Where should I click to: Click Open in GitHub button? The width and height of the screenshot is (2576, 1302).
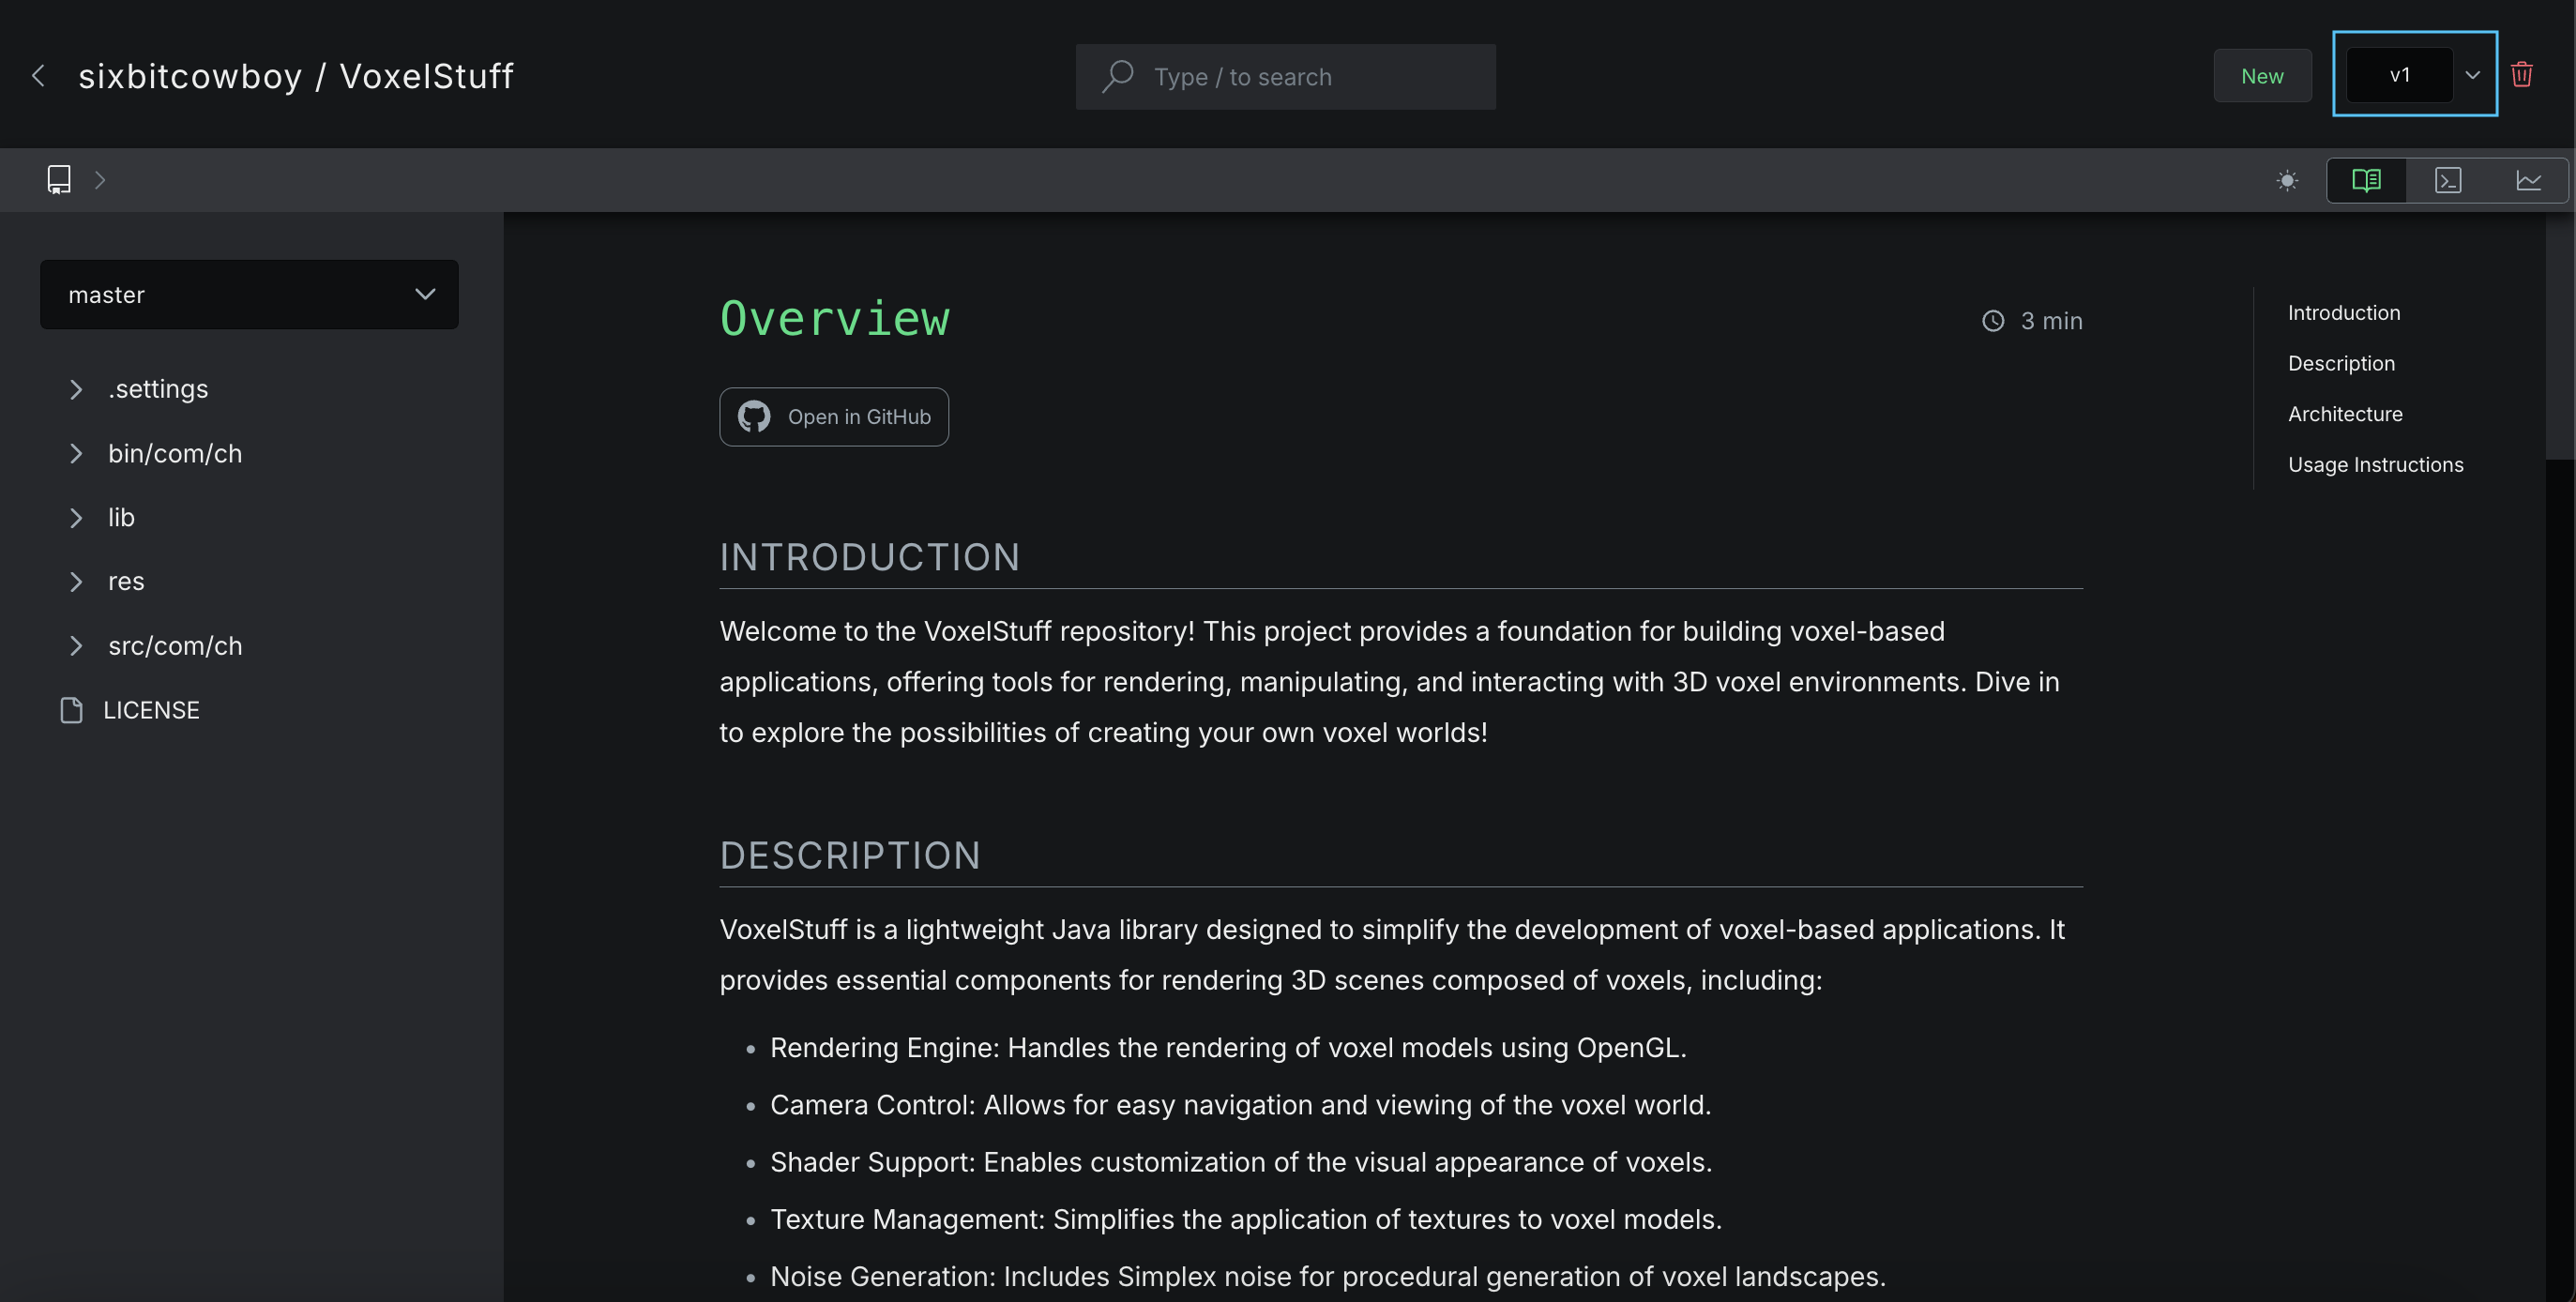coord(834,417)
